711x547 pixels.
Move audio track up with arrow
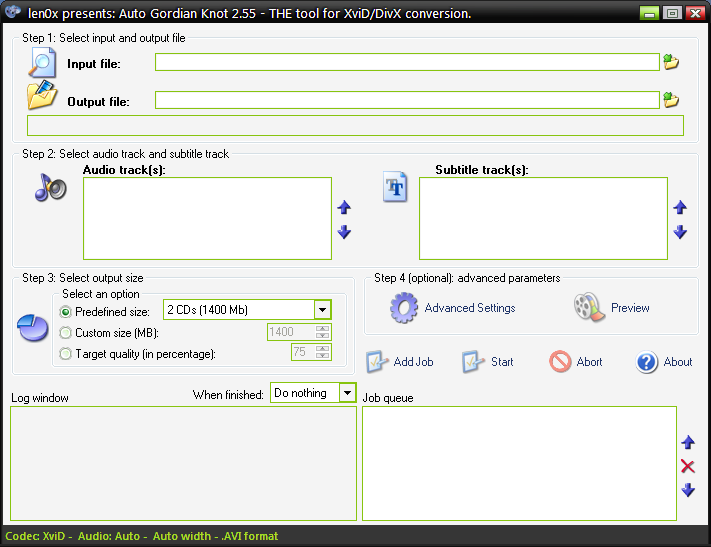(x=344, y=207)
